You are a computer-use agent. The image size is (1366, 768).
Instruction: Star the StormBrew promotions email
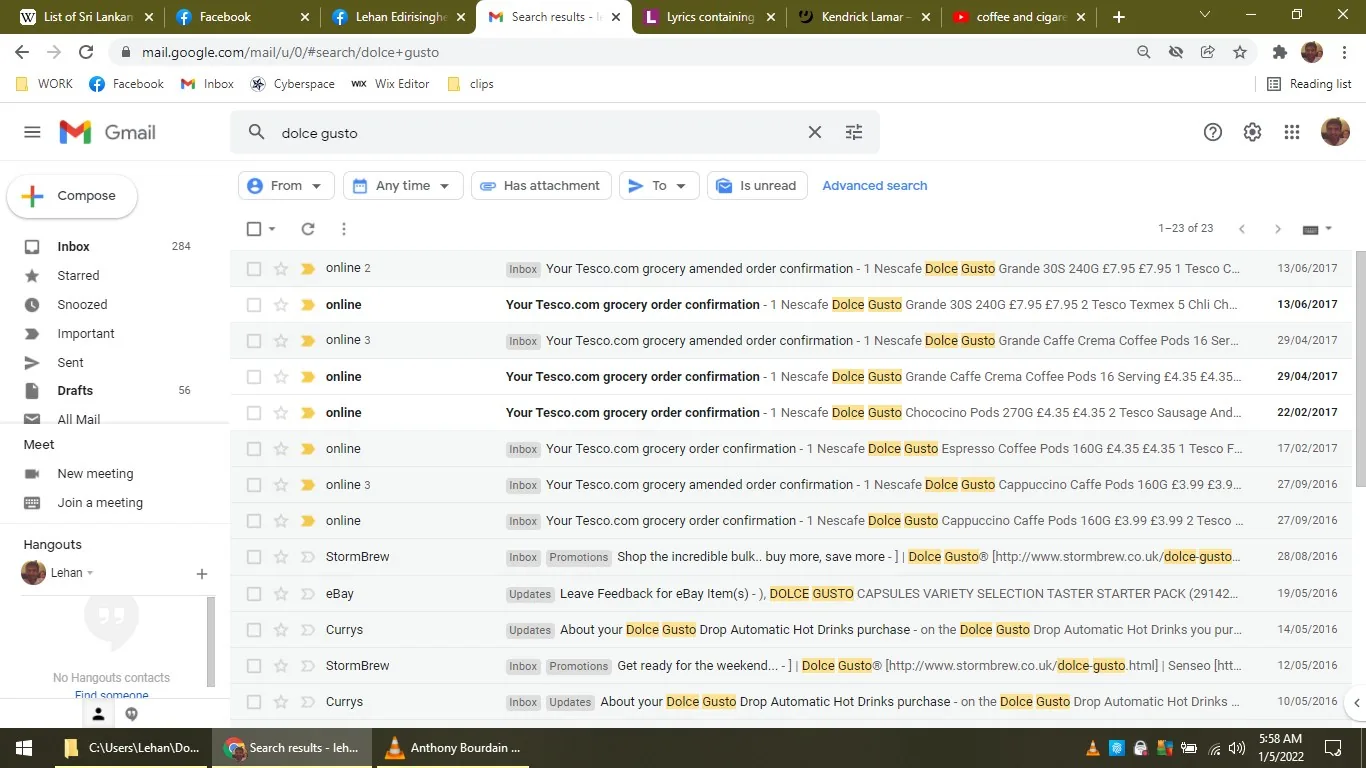tap(280, 557)
